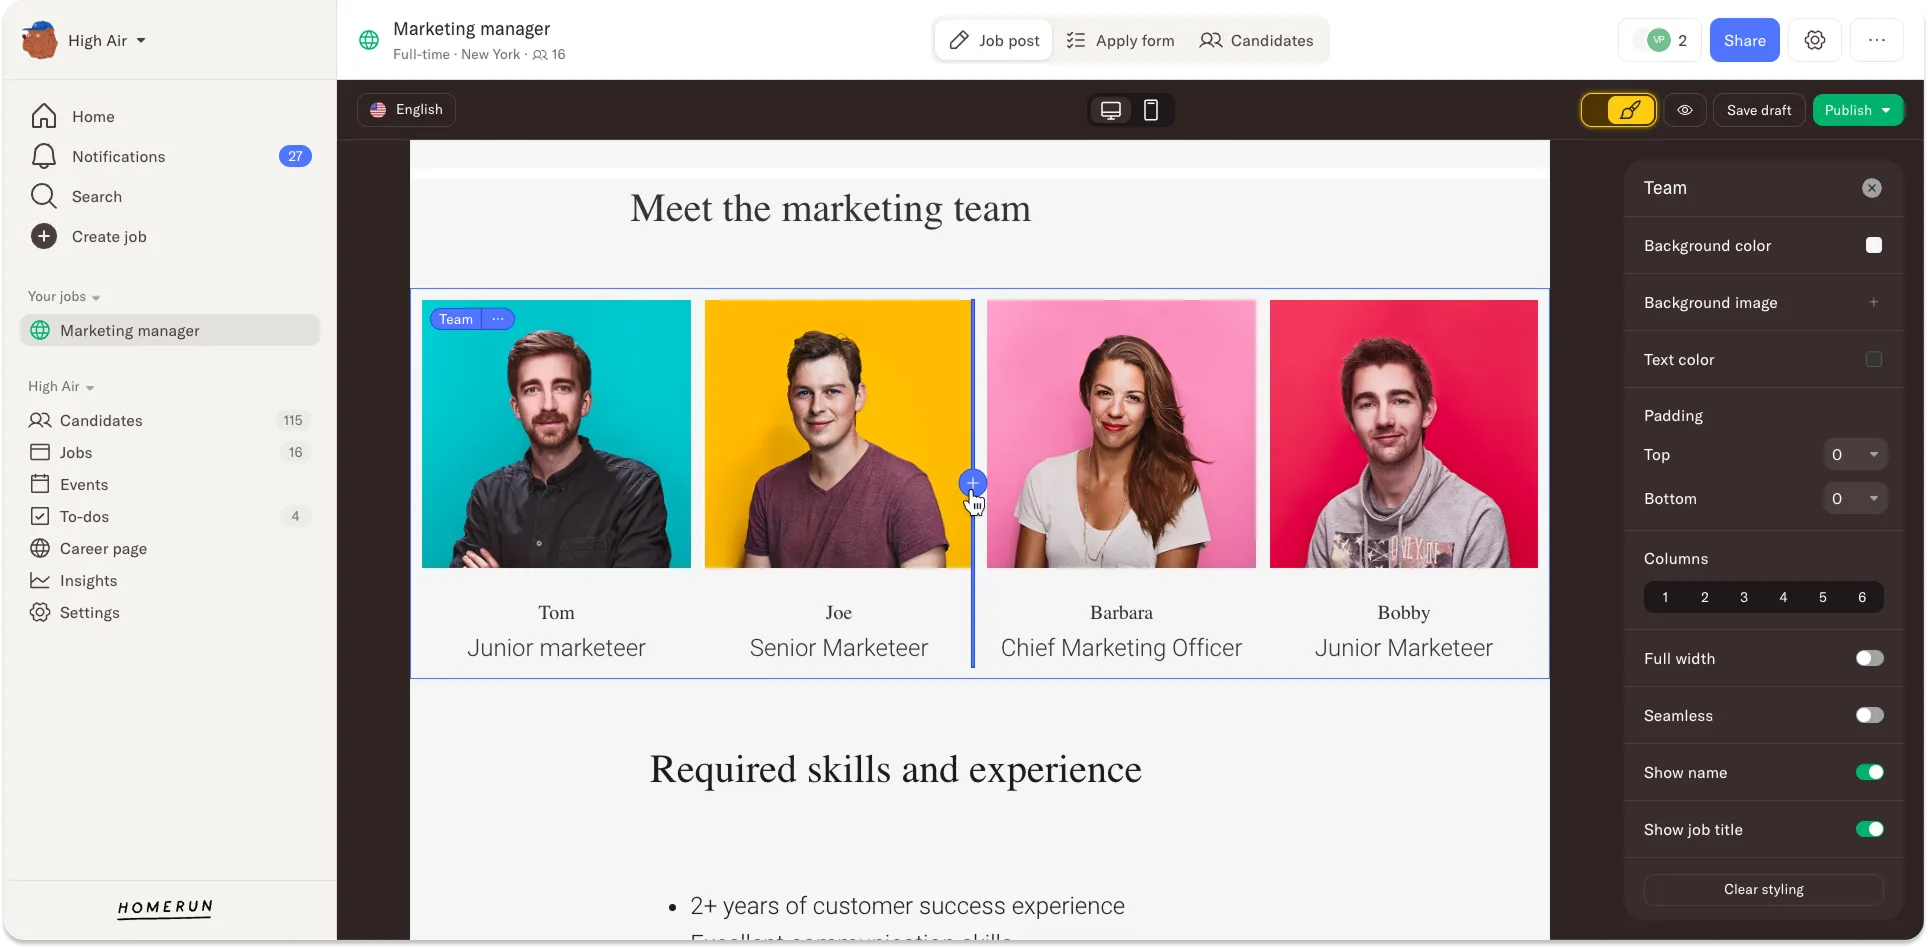Screen dimensions: 1928x948
Task: Click the viewers avatar counter showing 2
Action: pos(1660,40)
